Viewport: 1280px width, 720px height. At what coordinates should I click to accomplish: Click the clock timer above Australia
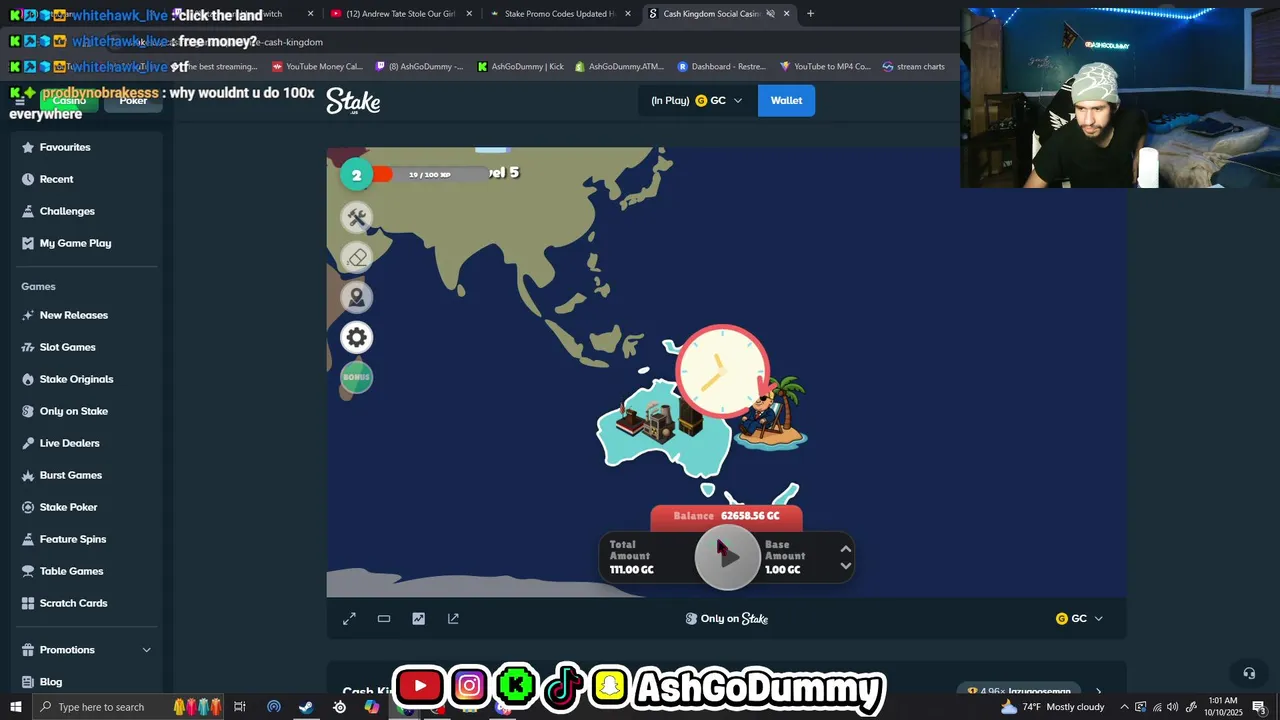pyautogui.click(x=722, y=371)
